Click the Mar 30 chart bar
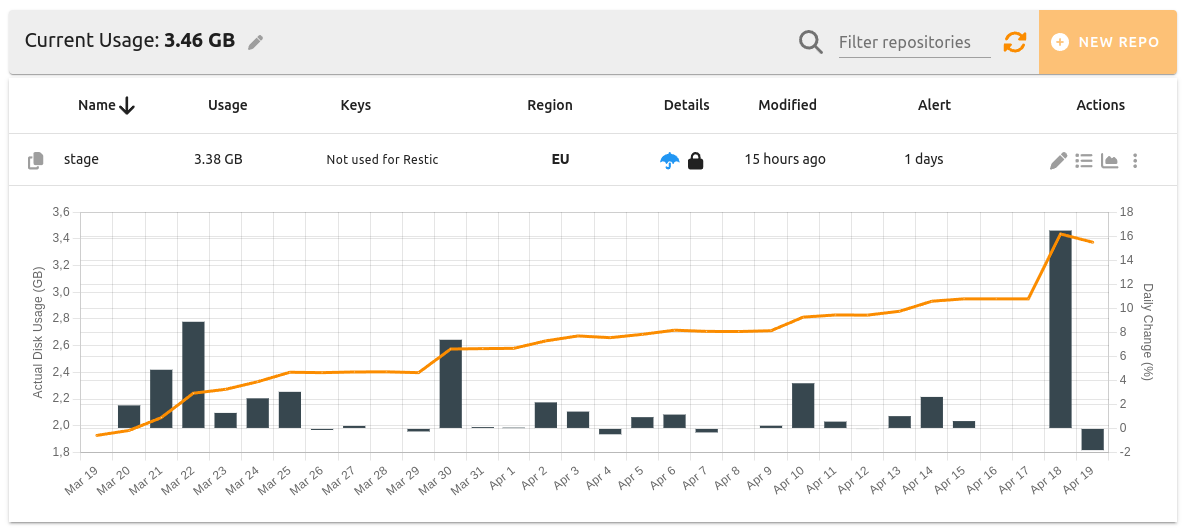This screenshot has width=1184, height=530. click(451, 384)
